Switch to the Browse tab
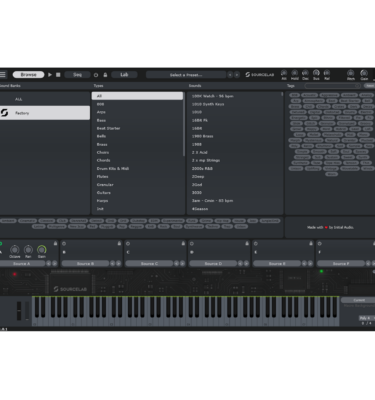Viewport: 375px width, 400px height. point(28,75)
